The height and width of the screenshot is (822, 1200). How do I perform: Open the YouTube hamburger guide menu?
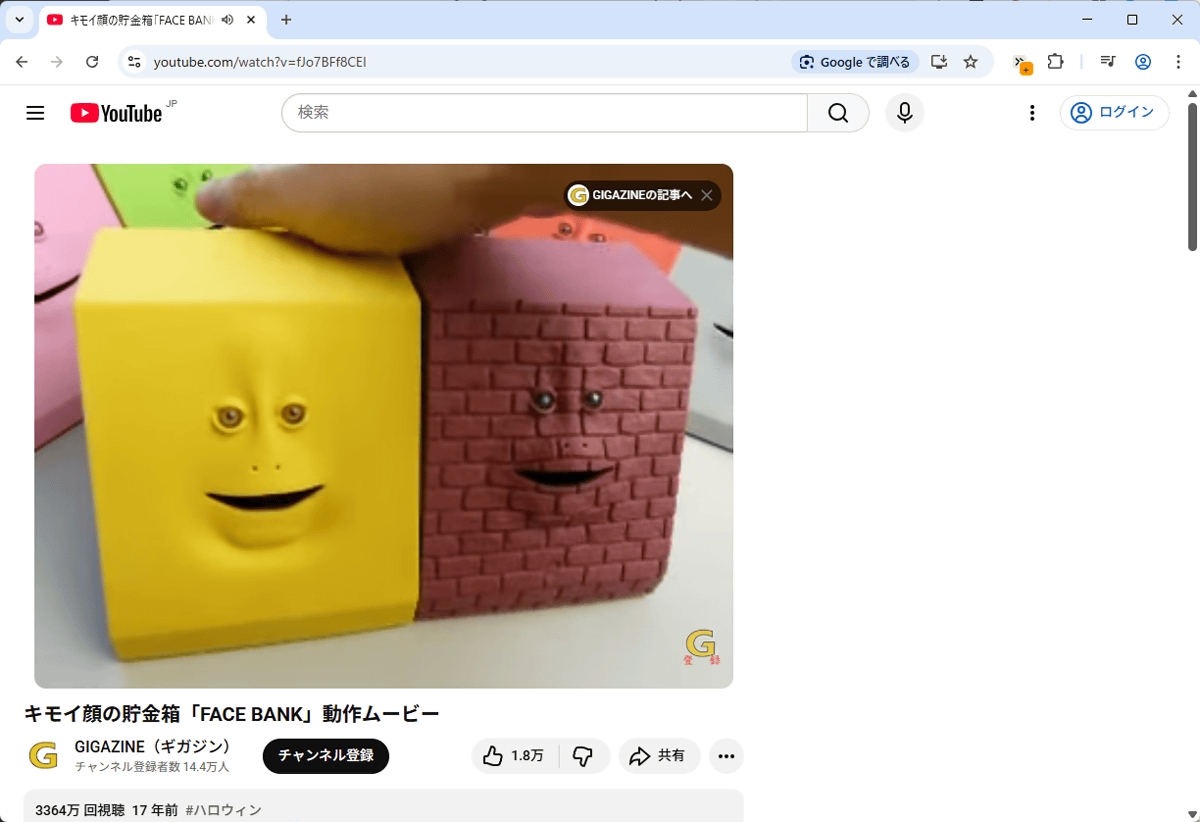(35, 113)
